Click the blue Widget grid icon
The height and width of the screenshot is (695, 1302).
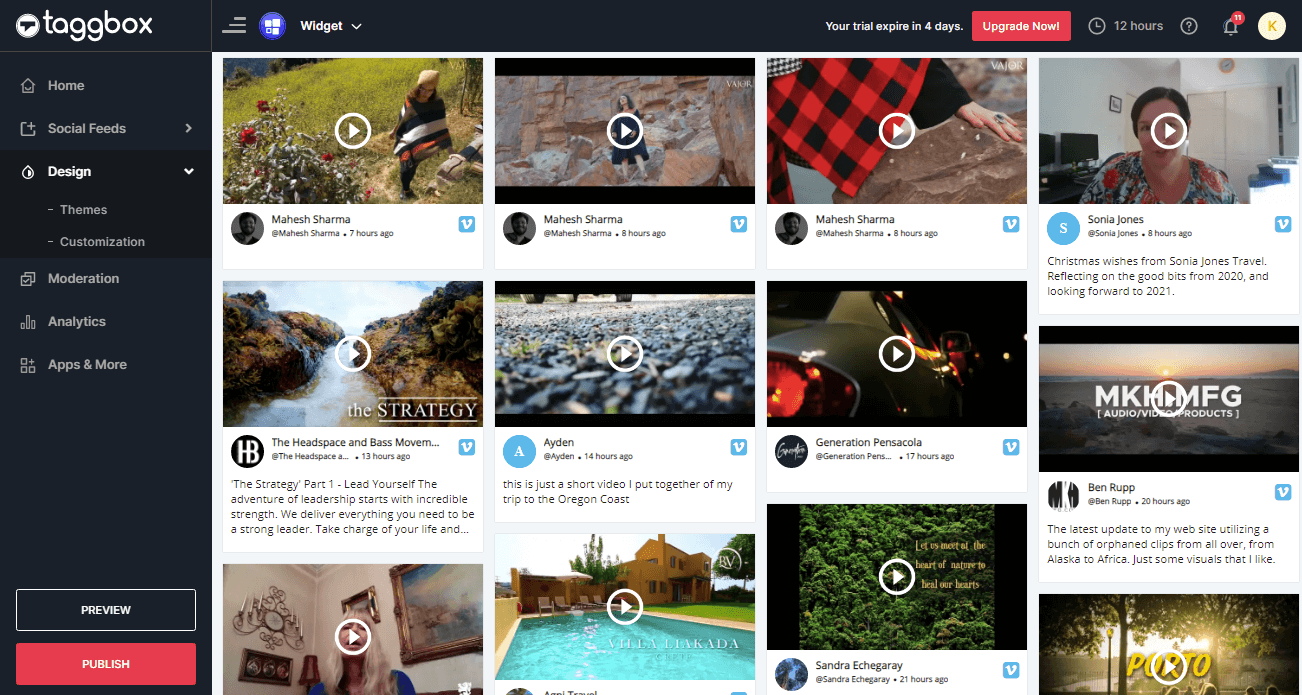(272, 26)
